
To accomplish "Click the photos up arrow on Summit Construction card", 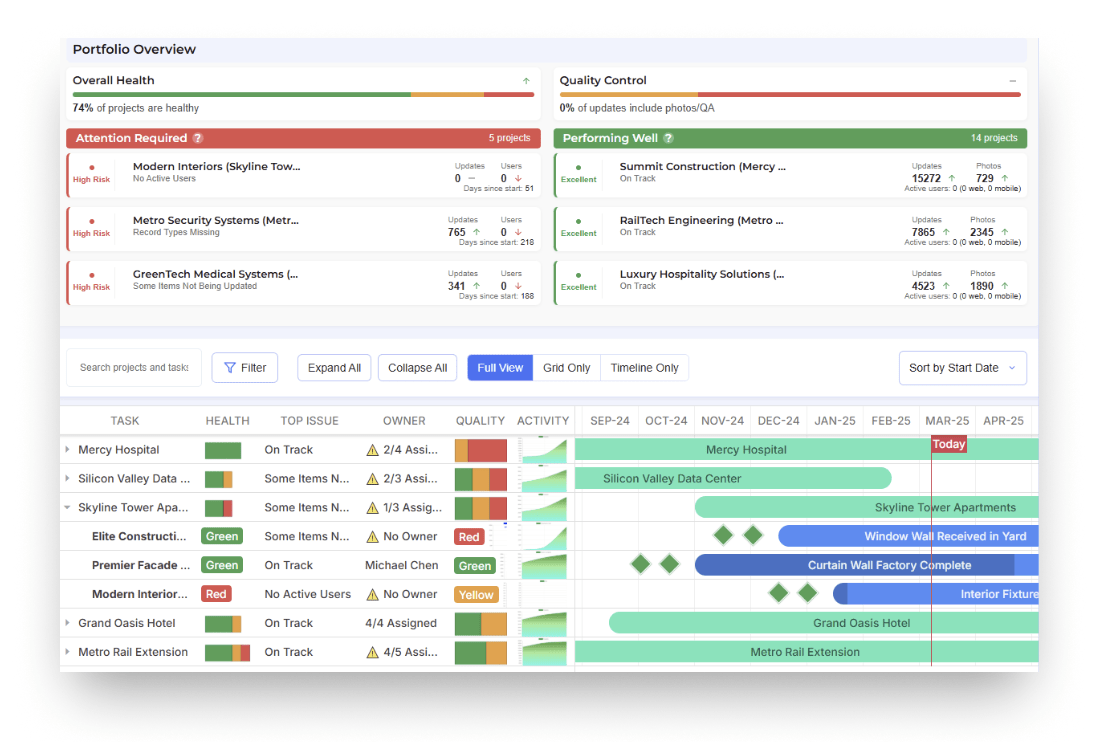I will 1005,178.
